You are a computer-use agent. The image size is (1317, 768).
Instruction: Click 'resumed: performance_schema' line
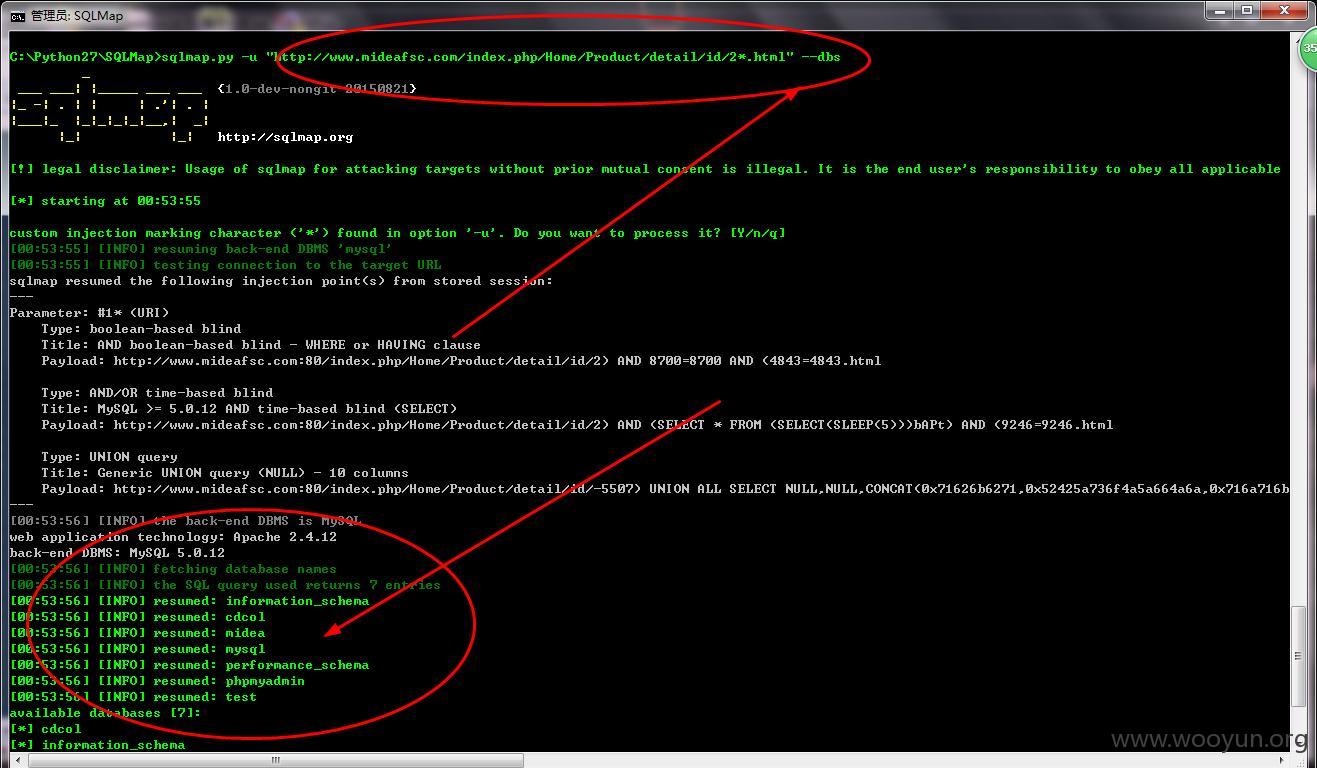pos(189,665)
